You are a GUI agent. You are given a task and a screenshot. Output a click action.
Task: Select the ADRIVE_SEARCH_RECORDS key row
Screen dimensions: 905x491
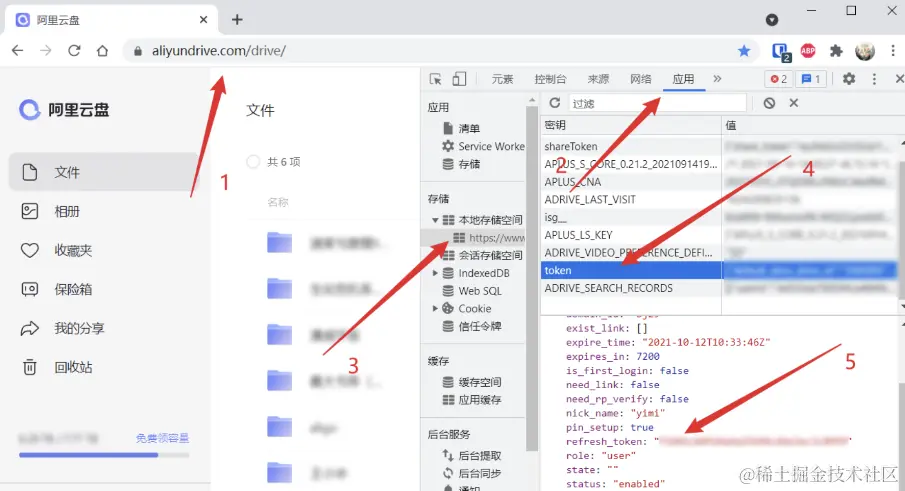click(x=631, y=288)
